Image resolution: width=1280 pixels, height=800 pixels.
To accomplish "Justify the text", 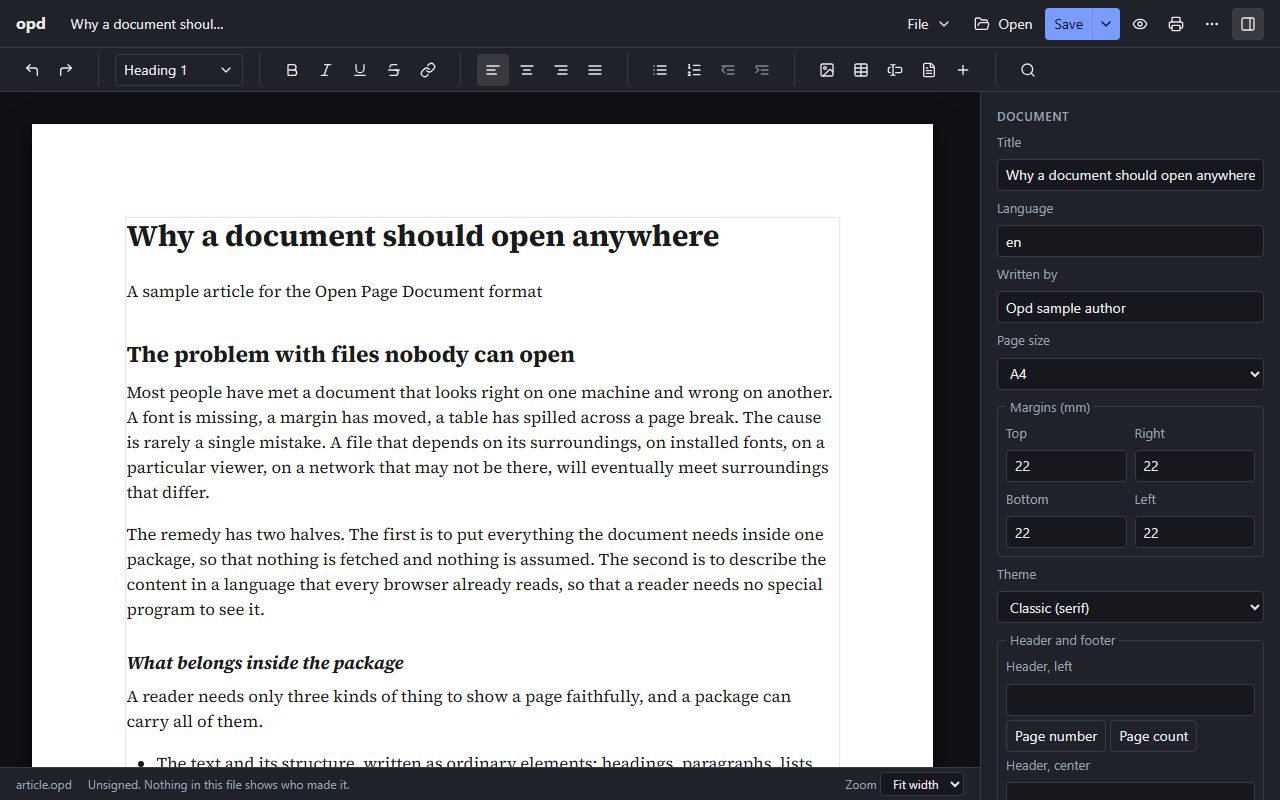I will (x=595, y=70).
